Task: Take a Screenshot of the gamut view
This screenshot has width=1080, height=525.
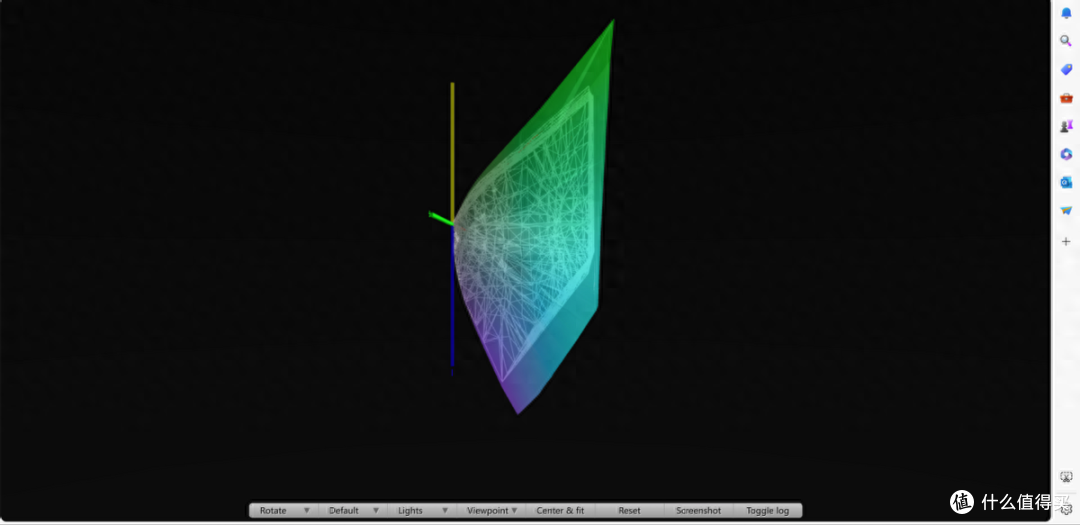Action: [698, 511]
